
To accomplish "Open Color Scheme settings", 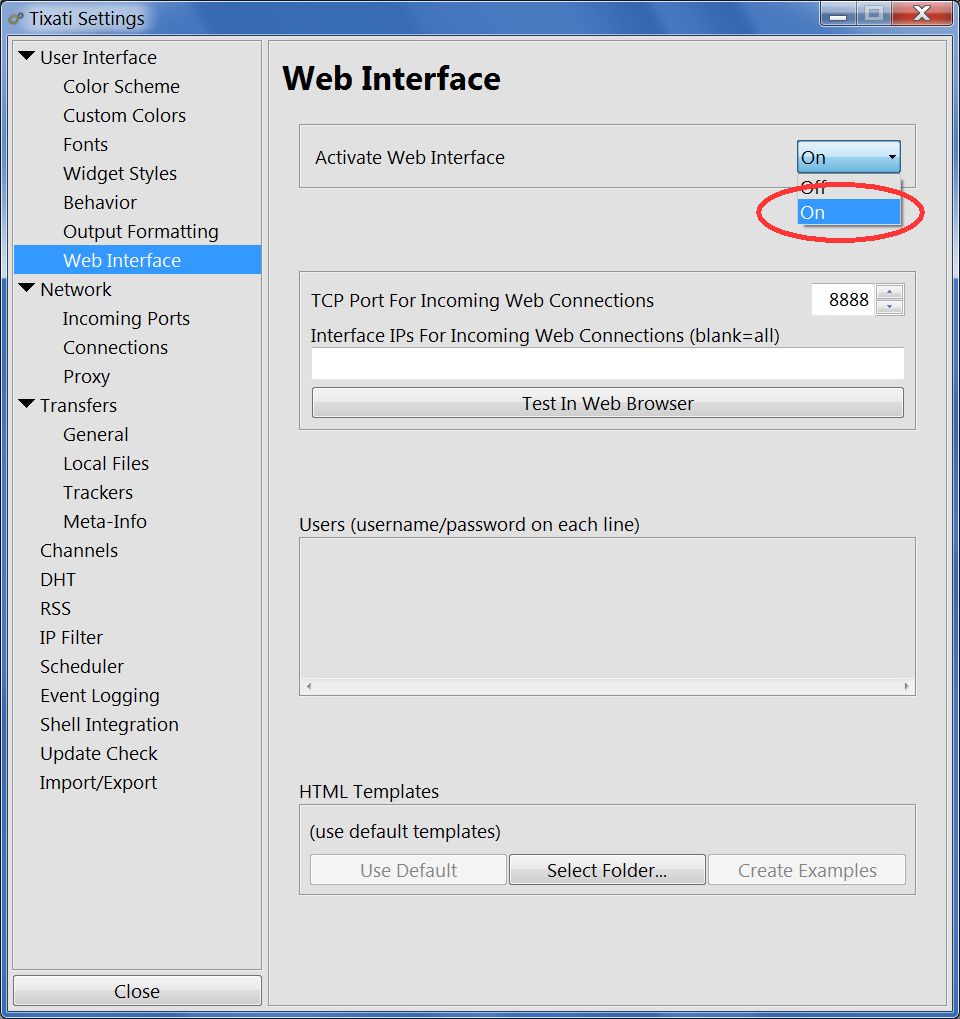I will 122,86.
